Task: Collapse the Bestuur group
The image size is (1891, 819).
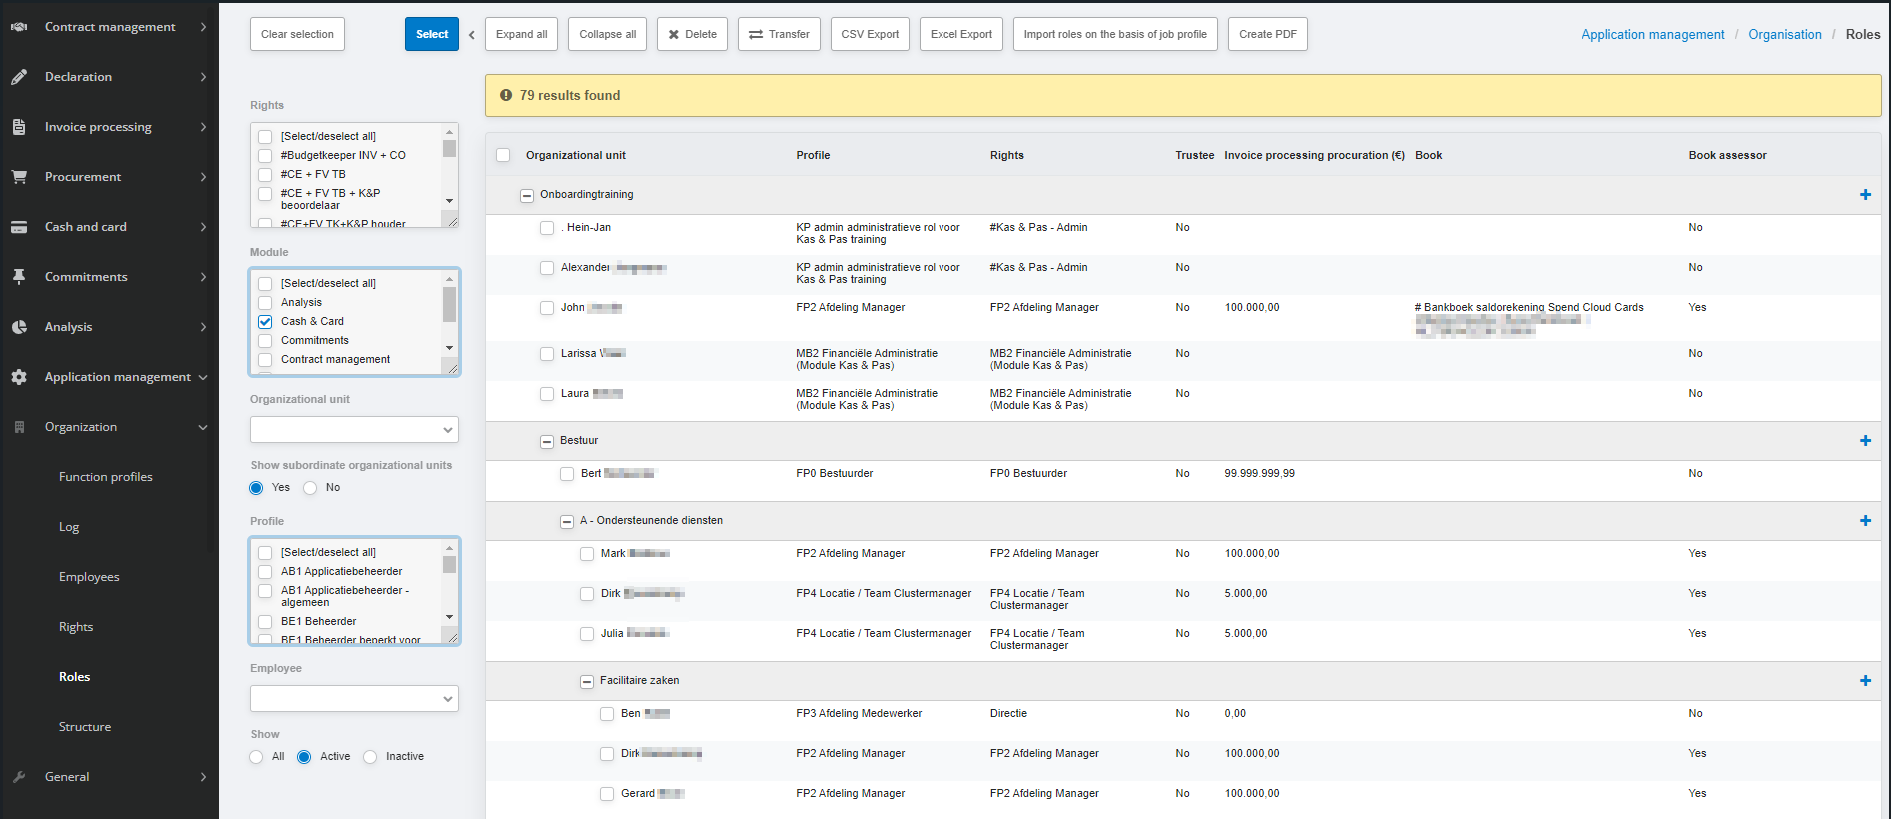Action: click(547, 442)
